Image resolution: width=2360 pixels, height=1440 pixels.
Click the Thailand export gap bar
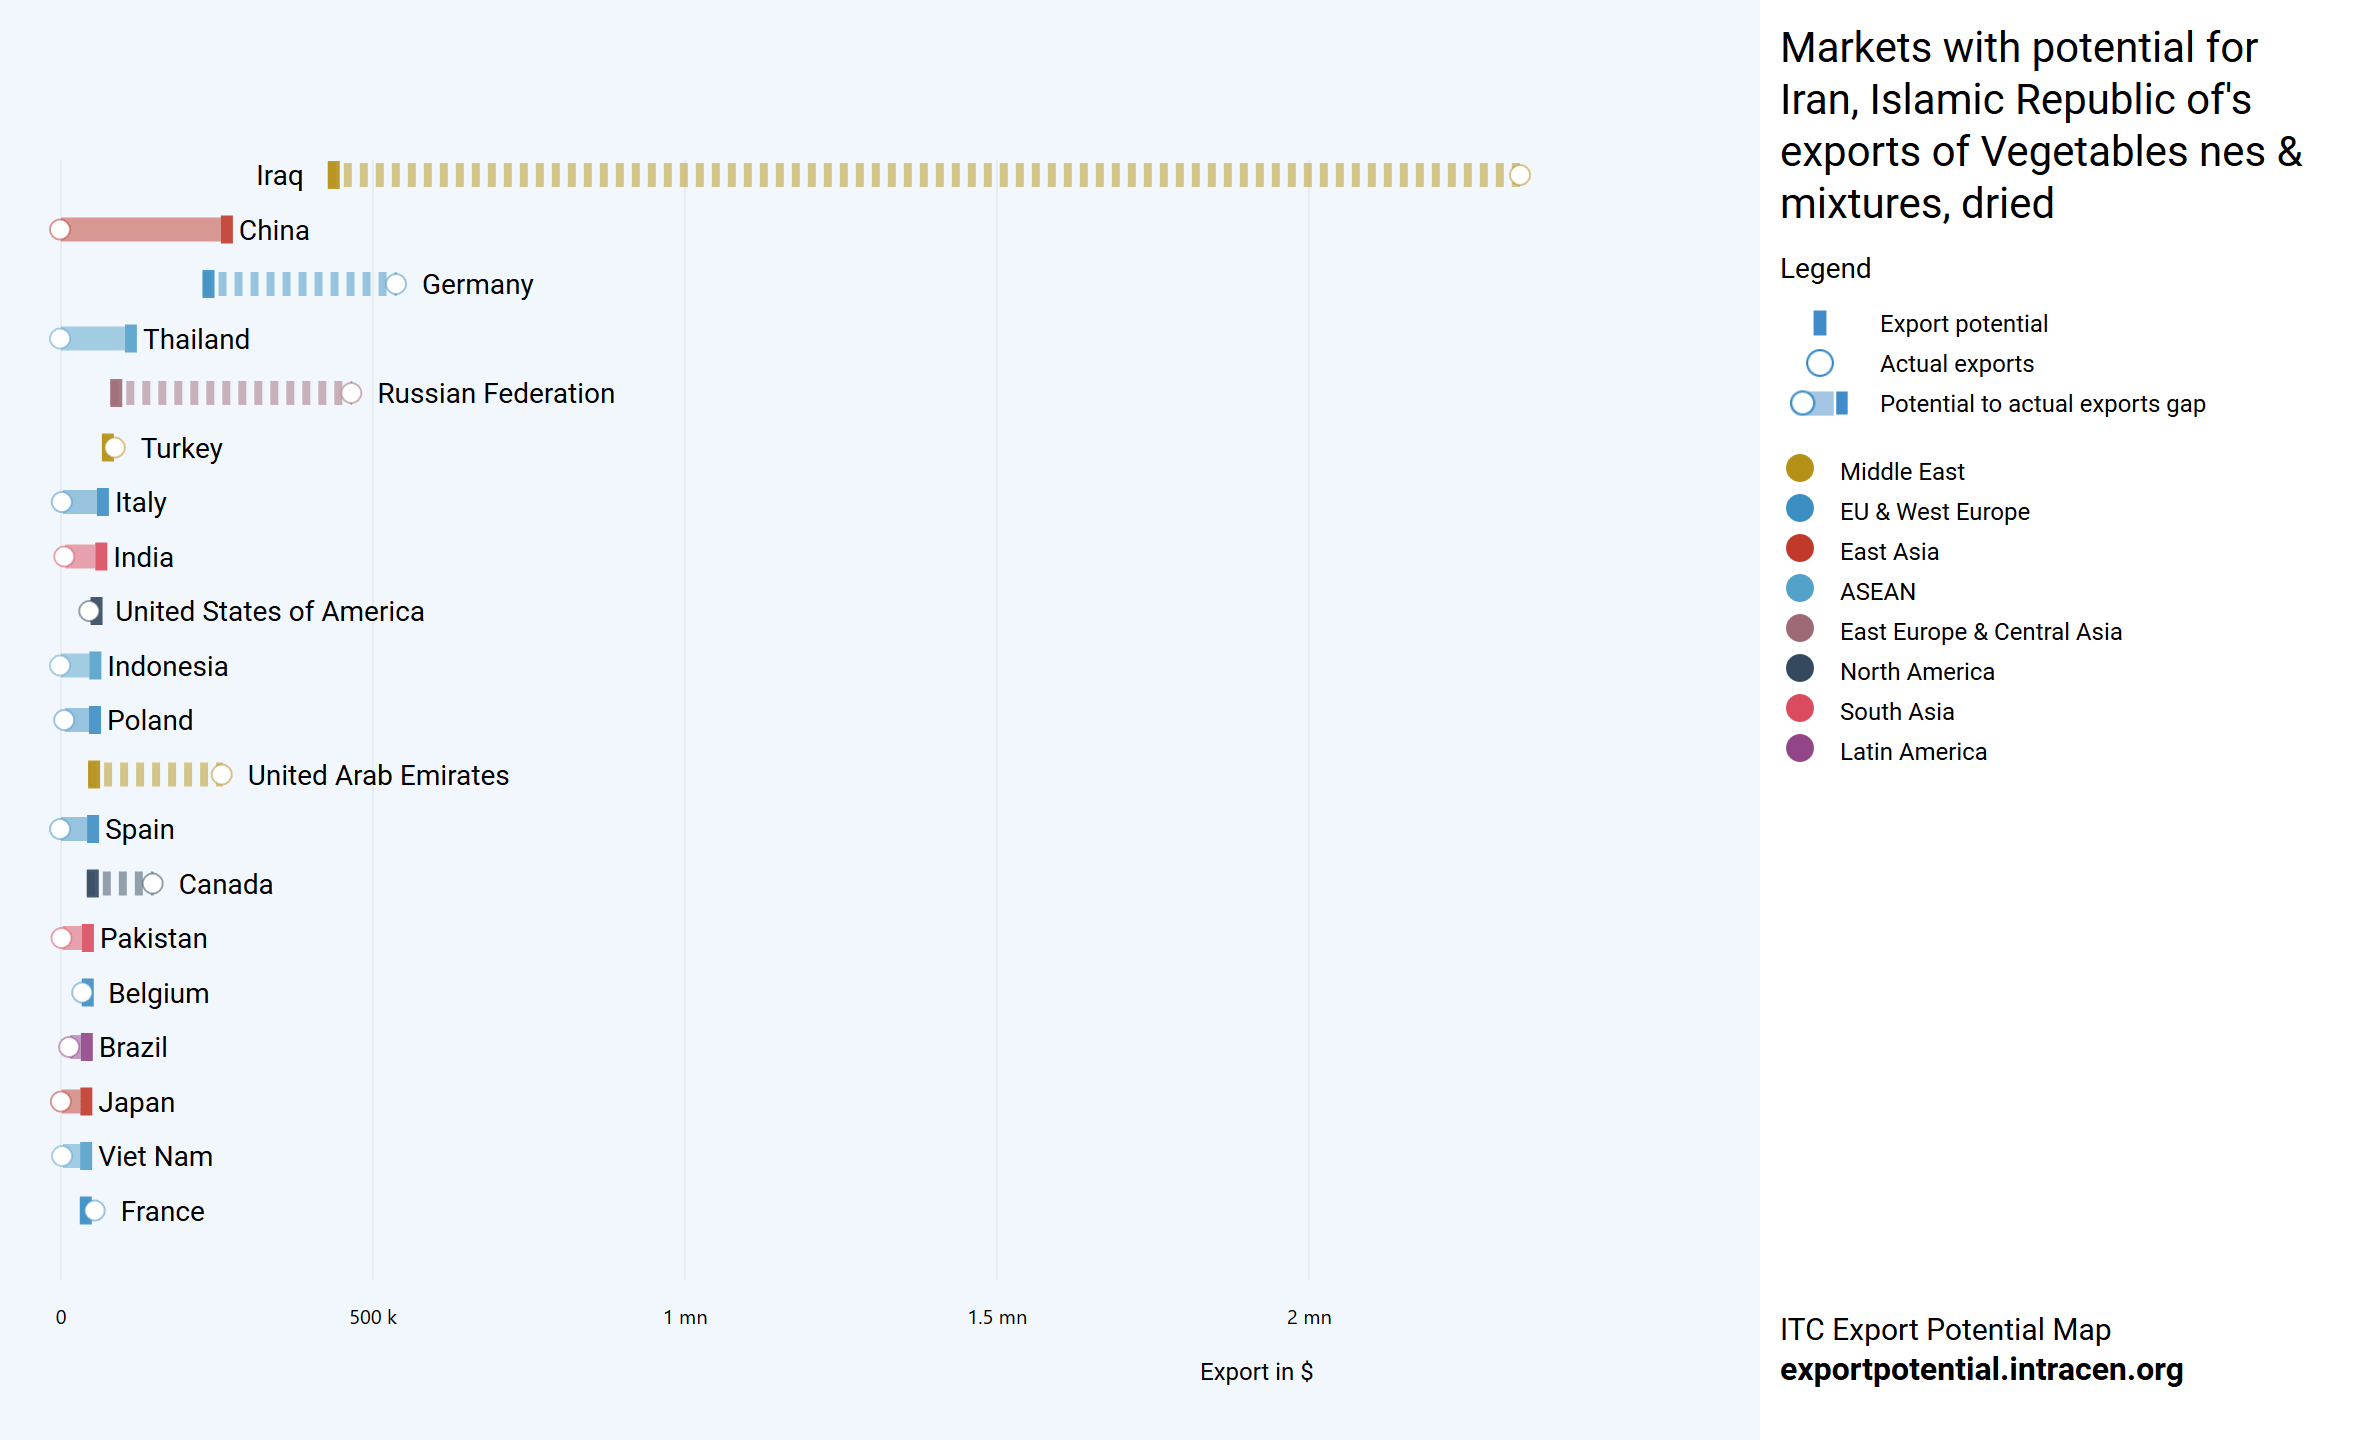pyautogui.click(x=95, y=339)
